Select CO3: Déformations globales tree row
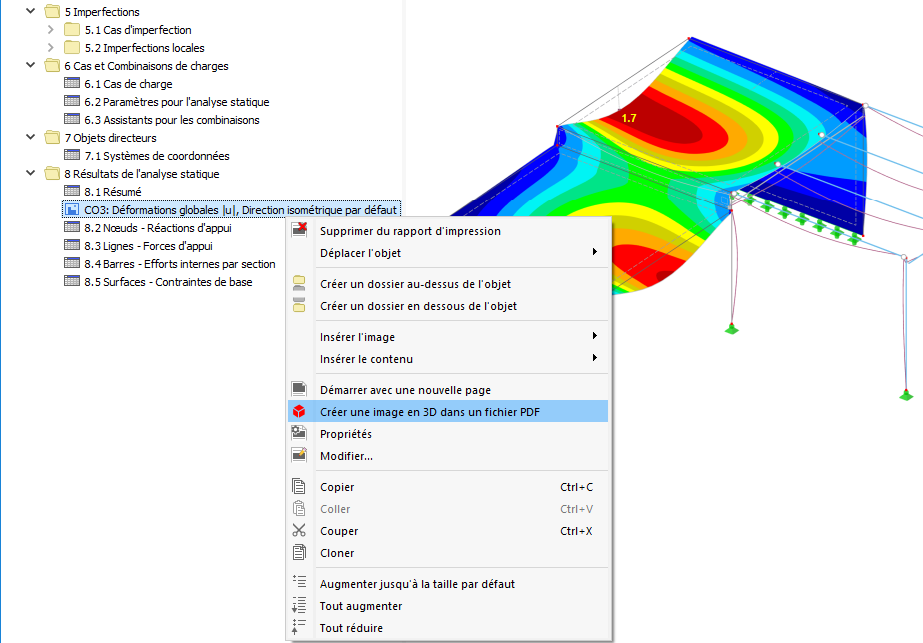Image resolution: width=923 pixels, height=643 pixels. click(231, 210)
